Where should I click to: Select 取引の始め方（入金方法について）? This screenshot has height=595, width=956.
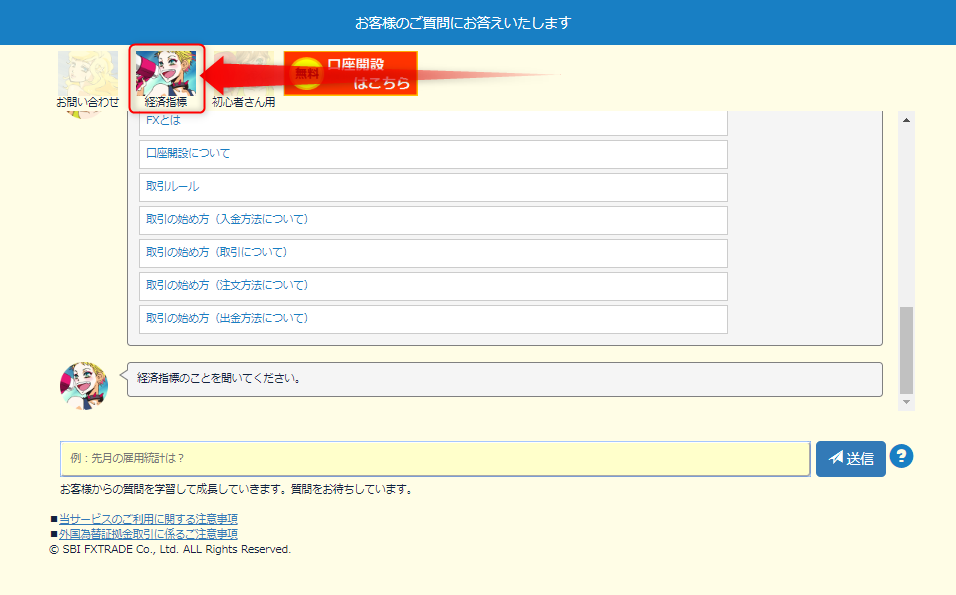coord(433,220)
